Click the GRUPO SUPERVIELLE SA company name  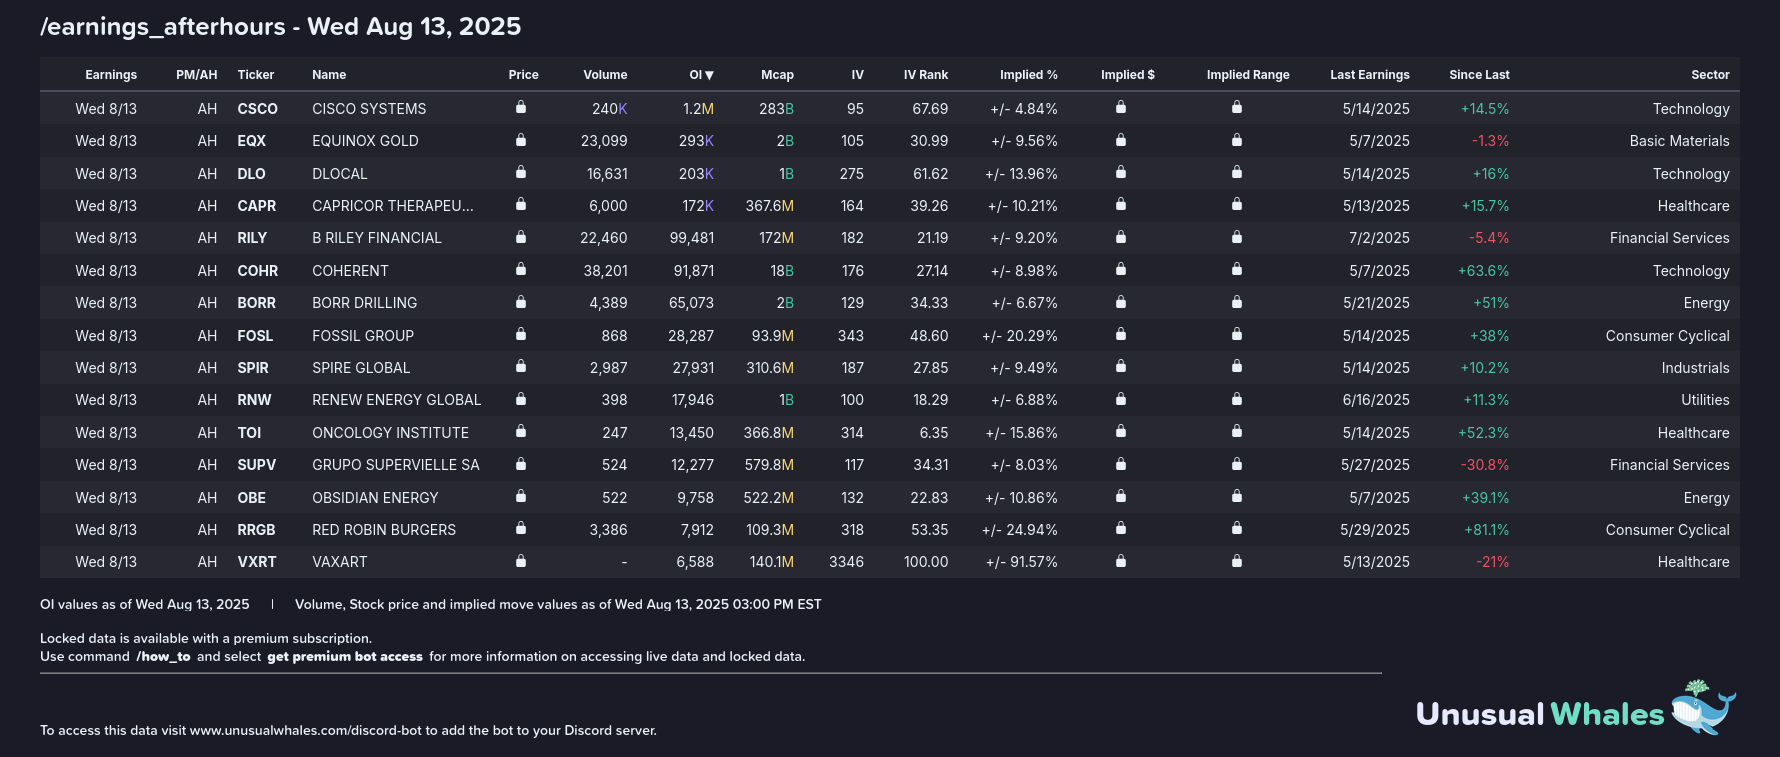pyautogui.click(x=396, y=465)
